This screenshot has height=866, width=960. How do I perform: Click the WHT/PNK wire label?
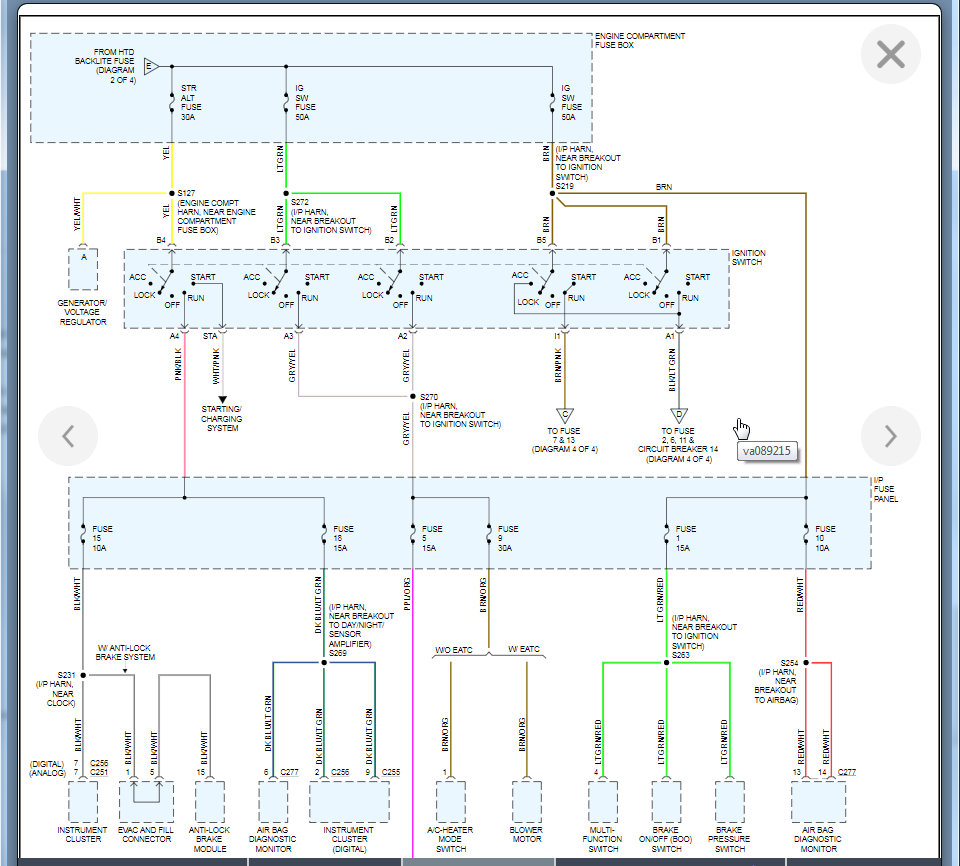tap(216, 366)
